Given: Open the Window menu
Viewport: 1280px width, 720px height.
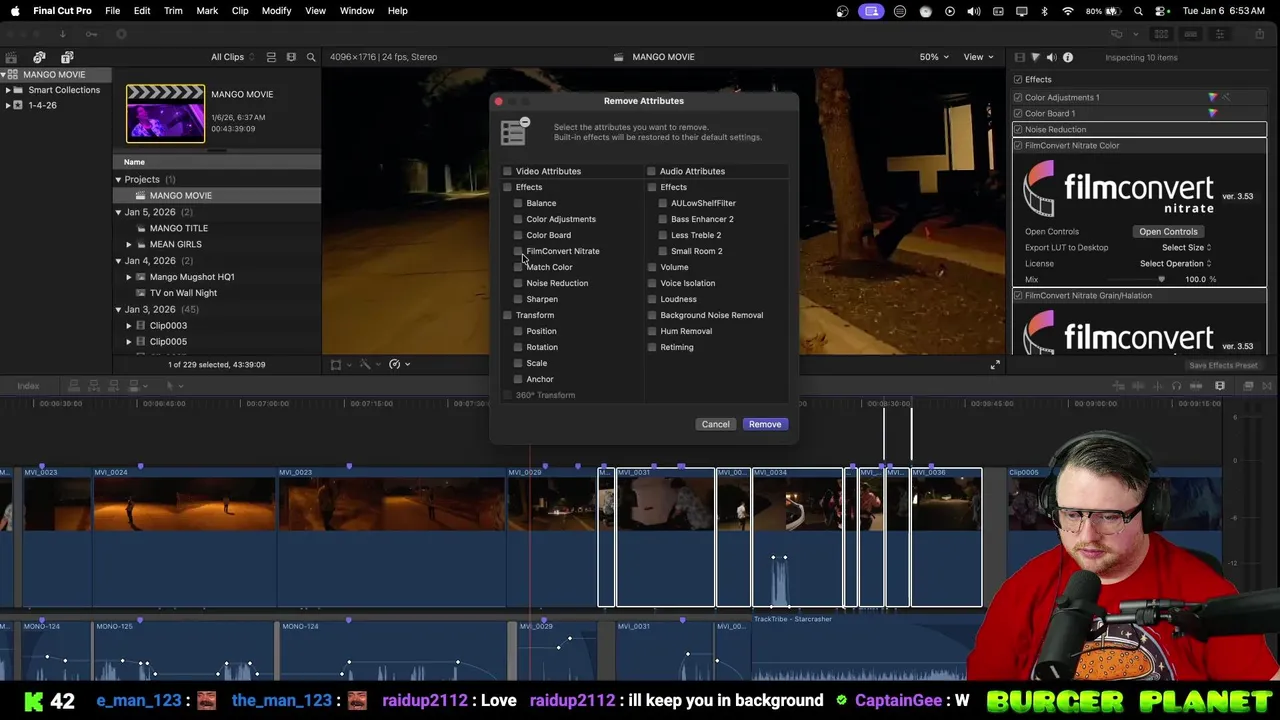Looking at the screenshot, I should tap(357, 10).
